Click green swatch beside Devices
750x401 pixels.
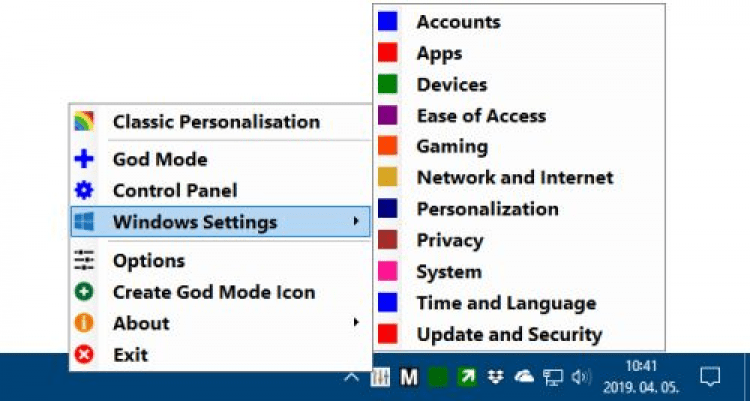387,84
